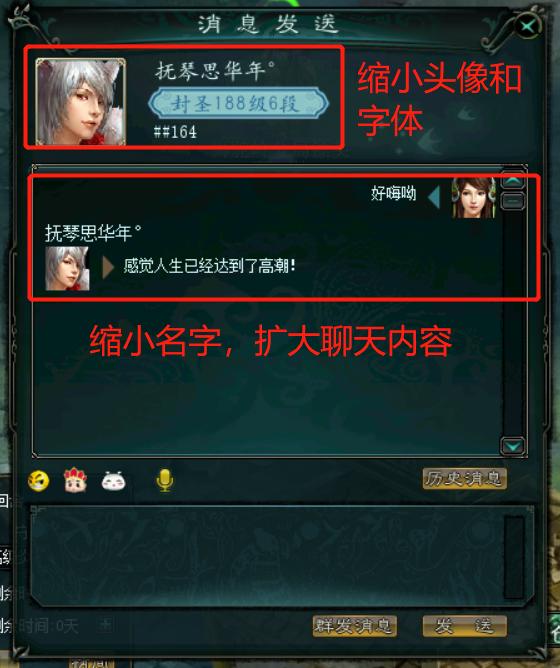This screenshot has height=668, width=560.
Task: Click inside the message input box
Action: tap(264, 556)
